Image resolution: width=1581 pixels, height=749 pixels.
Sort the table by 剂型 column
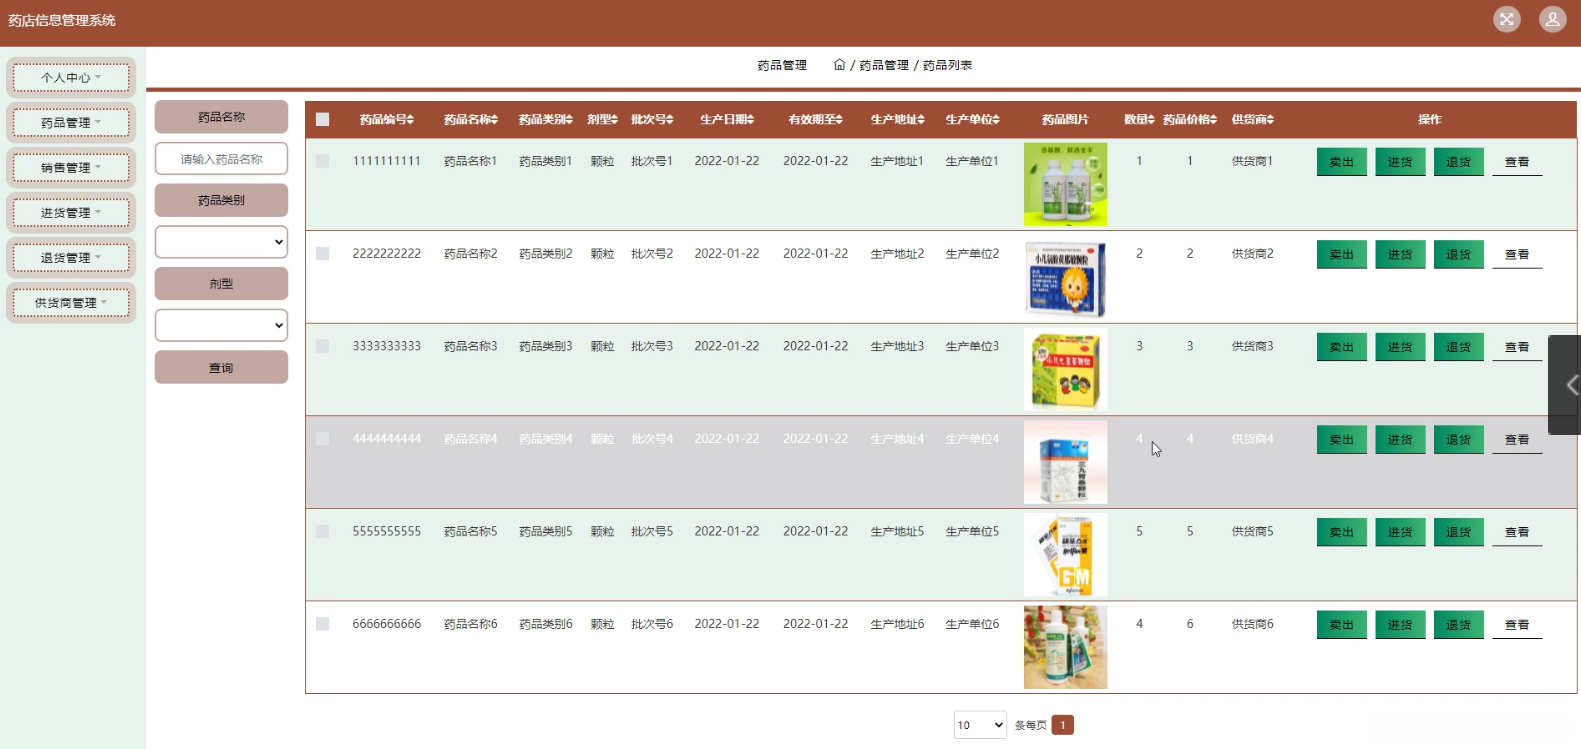point(603,119)
